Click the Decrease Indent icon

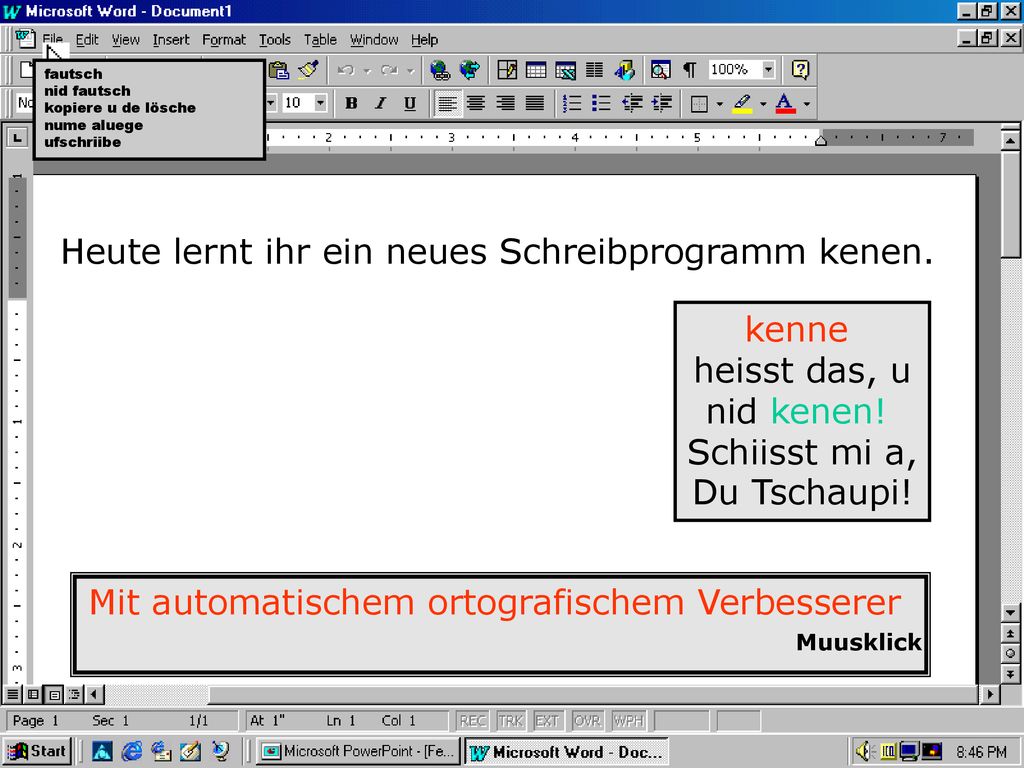(x=632, y=103)
